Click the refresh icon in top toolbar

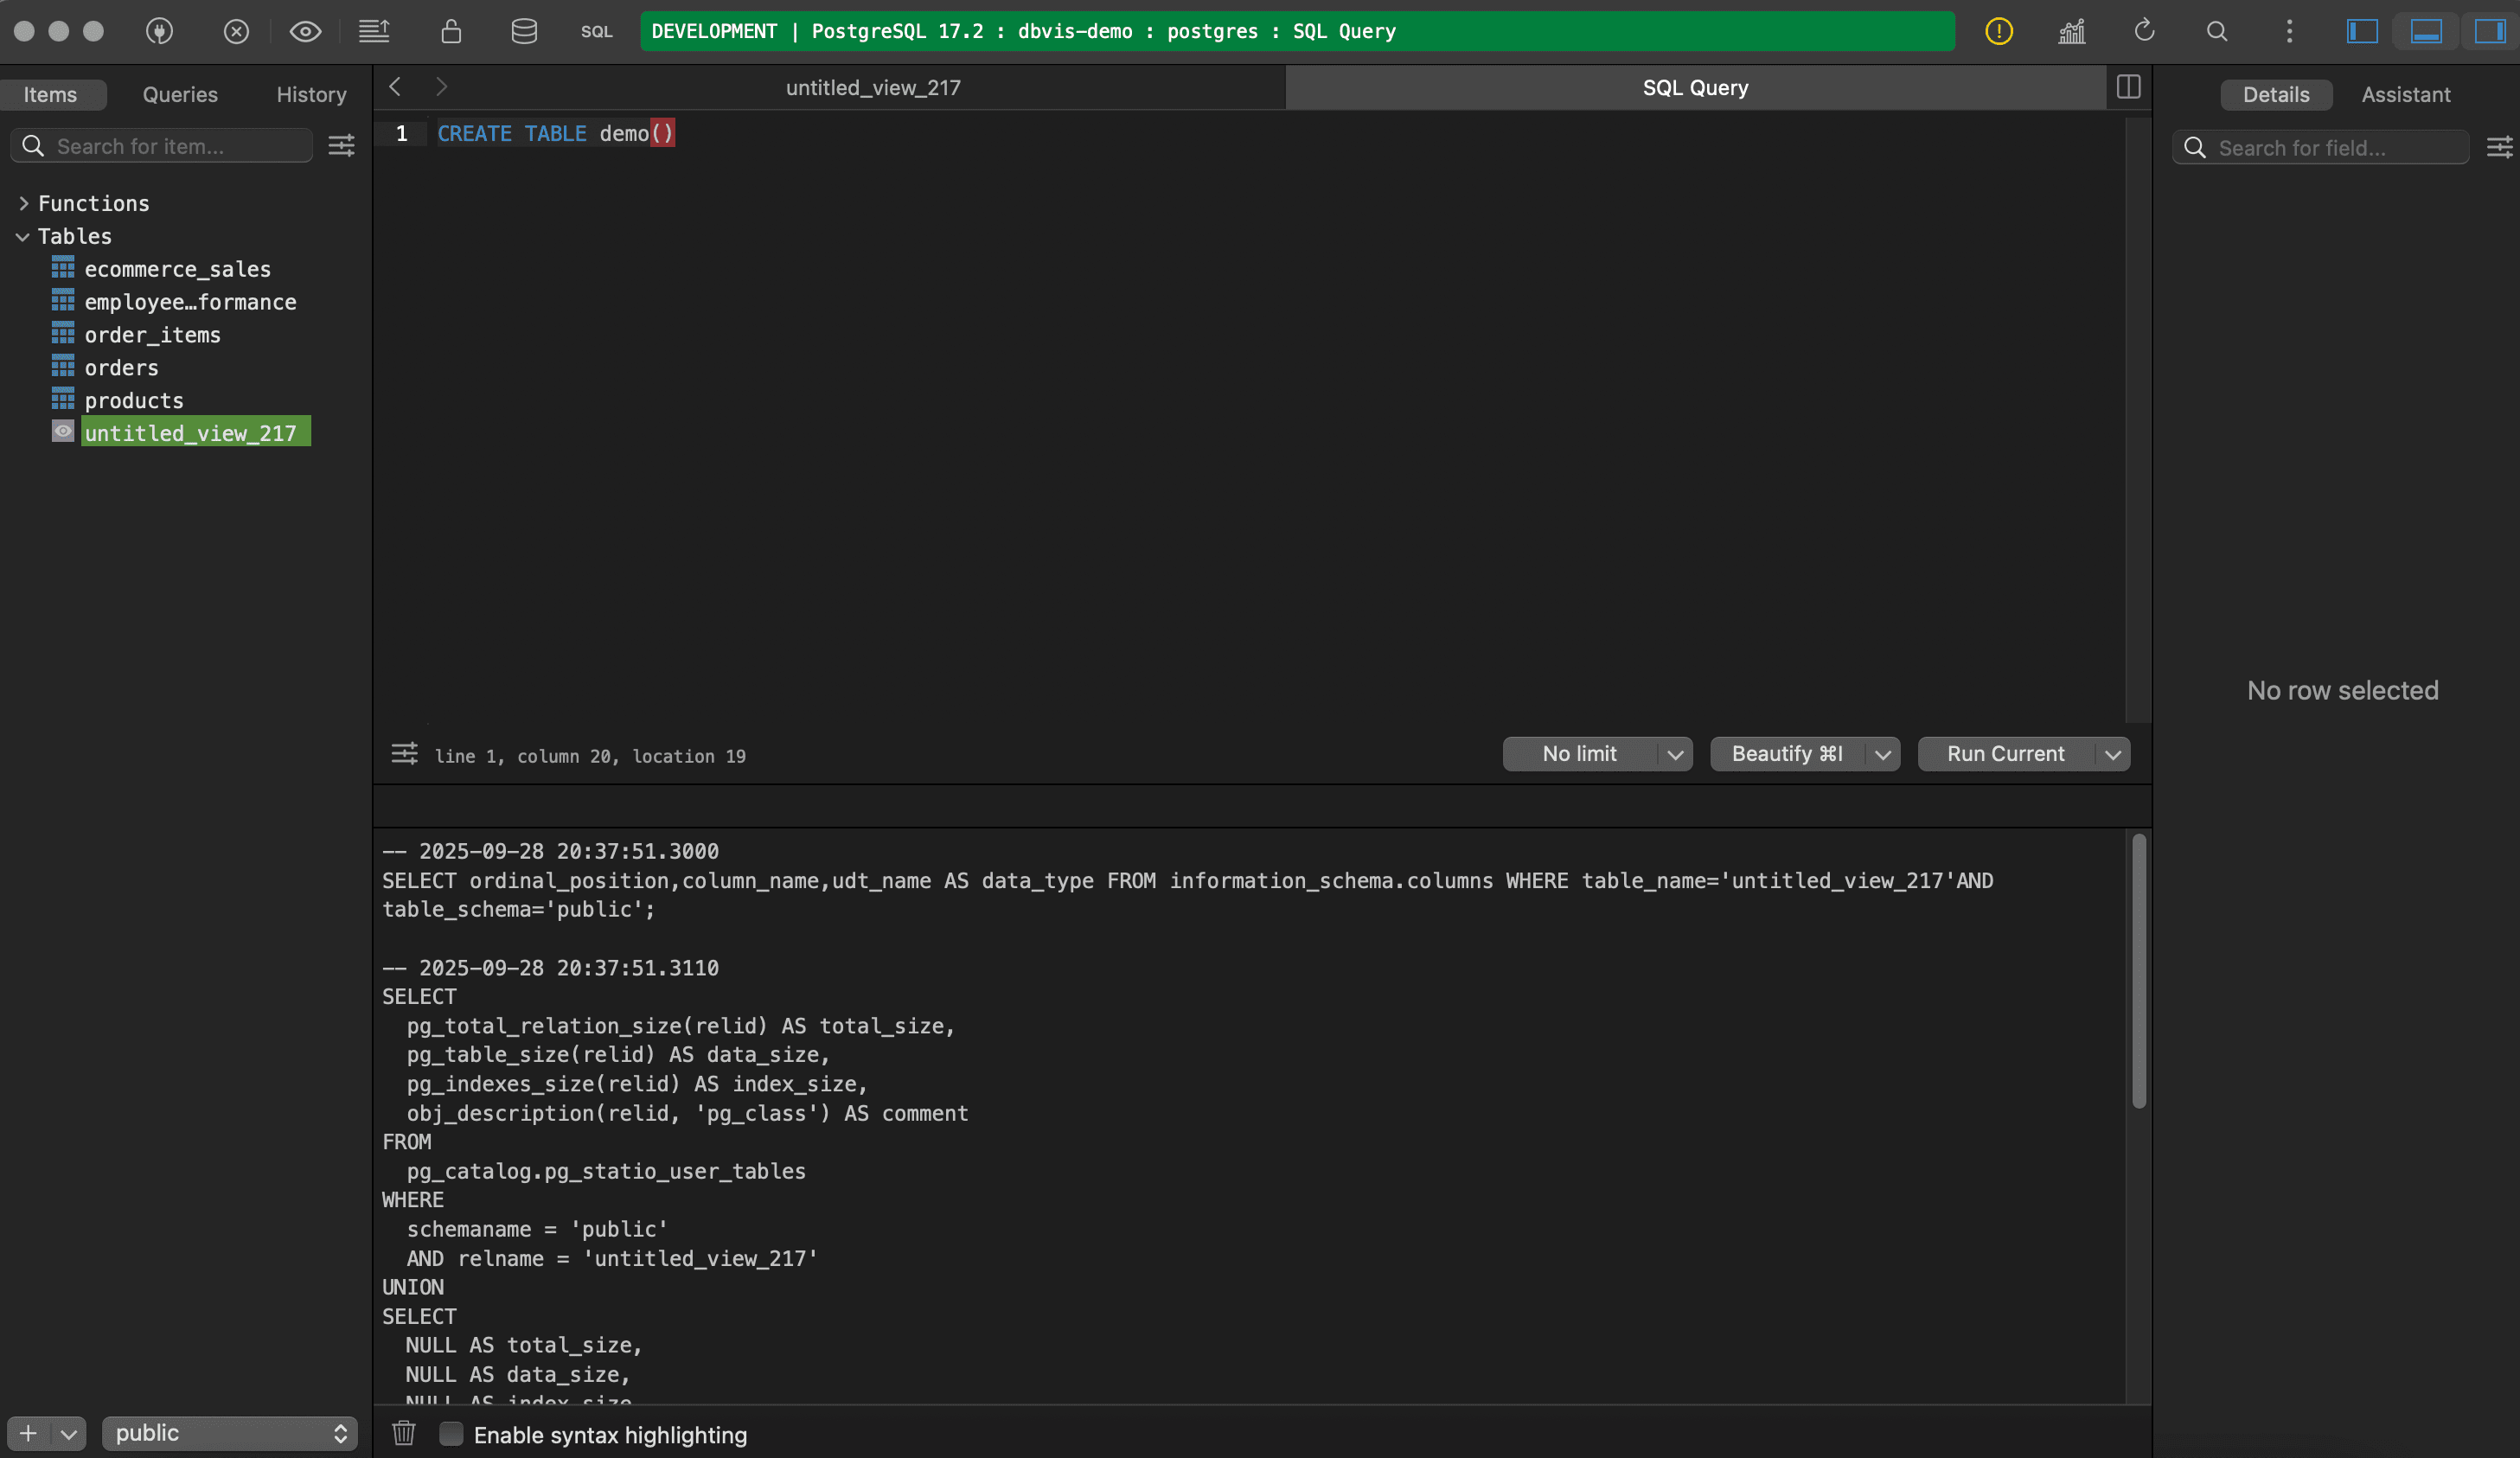click(x=2144, y=31)
